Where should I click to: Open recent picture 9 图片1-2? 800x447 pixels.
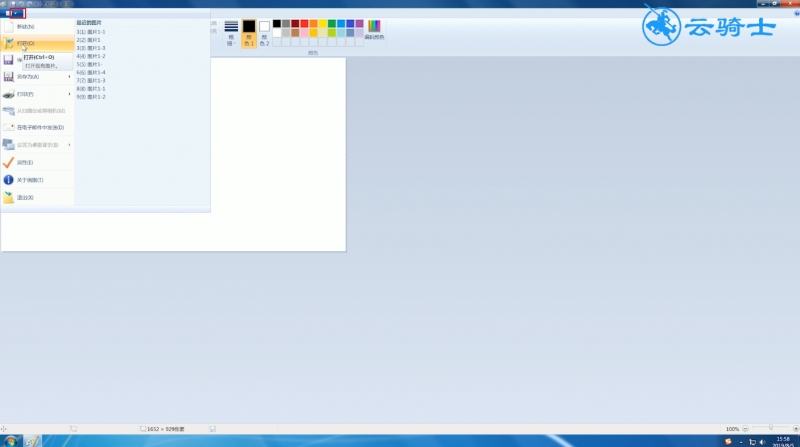[91, 97]
